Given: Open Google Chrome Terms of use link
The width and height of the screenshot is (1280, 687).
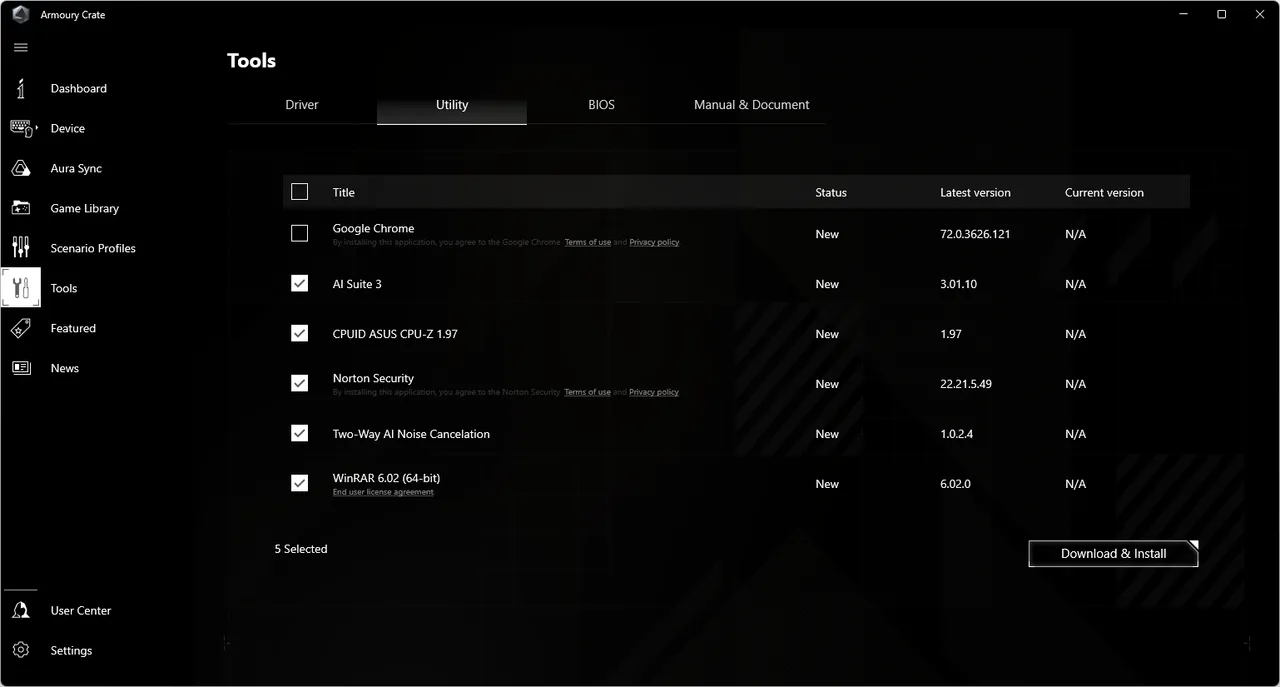Looking at the screenshot, I should (x=588, y=243).
